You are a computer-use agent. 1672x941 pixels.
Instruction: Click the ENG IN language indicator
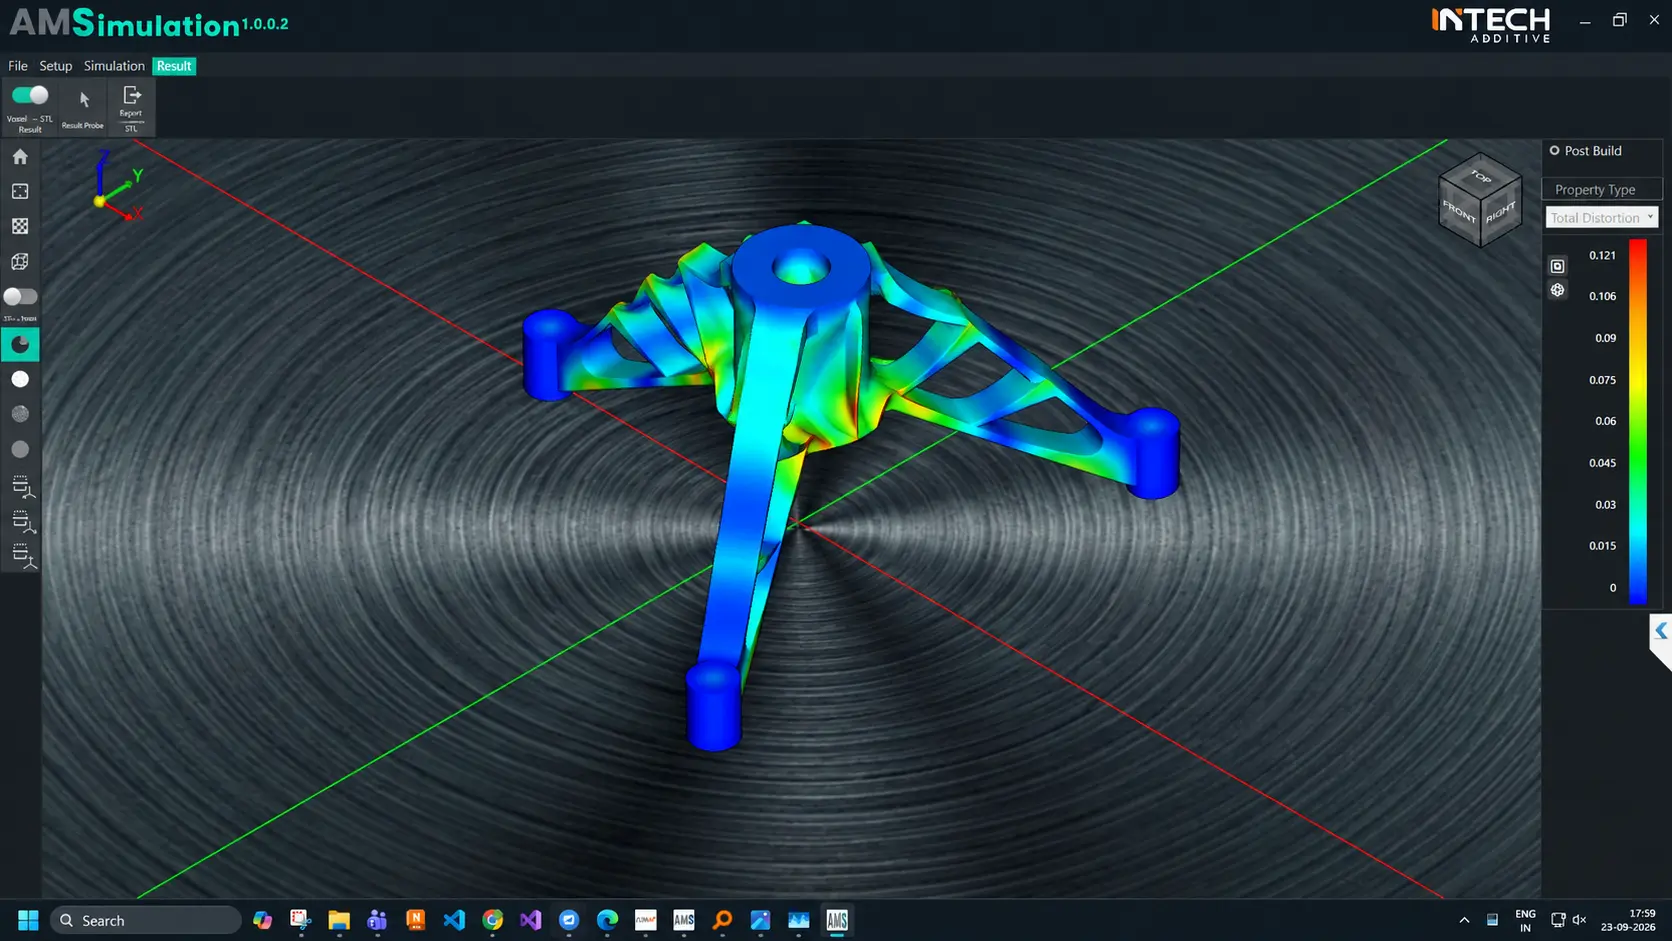1525,920
